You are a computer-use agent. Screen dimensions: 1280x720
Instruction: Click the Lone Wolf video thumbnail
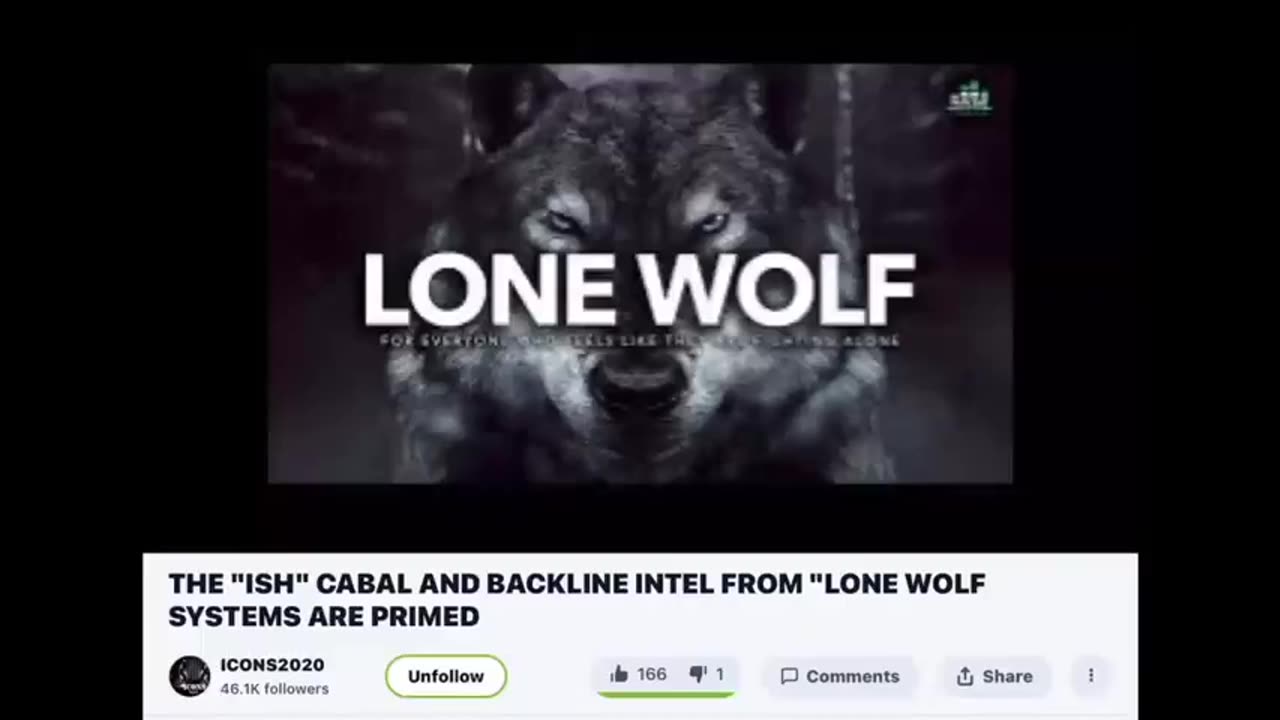[x=640, y=273]
